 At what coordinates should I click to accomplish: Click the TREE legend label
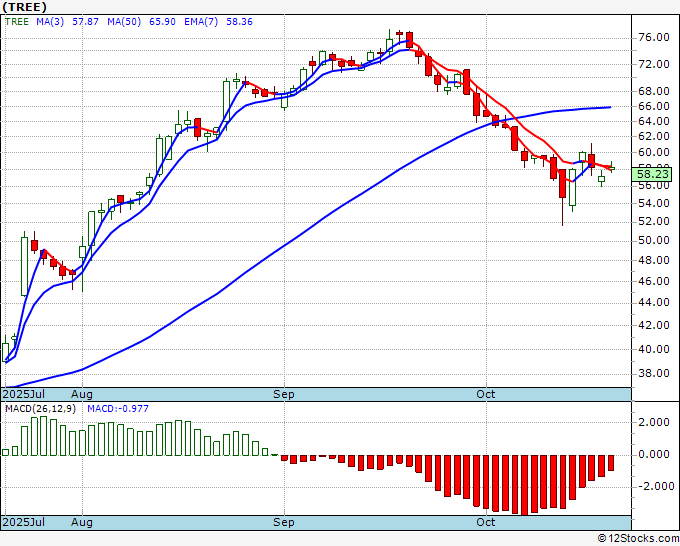click(x=16, y=22)
